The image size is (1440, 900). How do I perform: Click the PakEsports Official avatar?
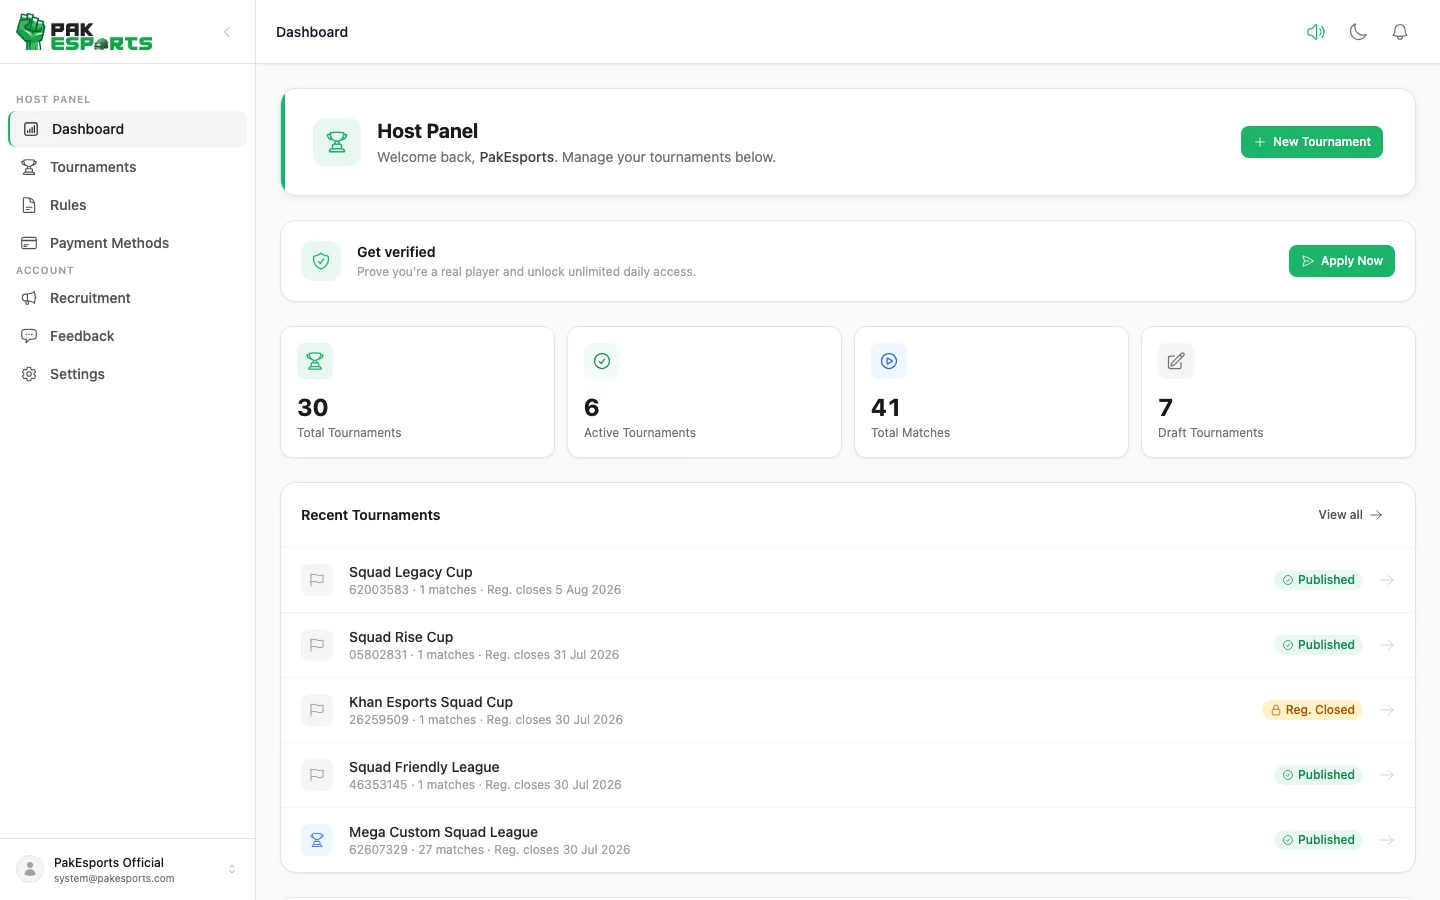tap(30, 870)
